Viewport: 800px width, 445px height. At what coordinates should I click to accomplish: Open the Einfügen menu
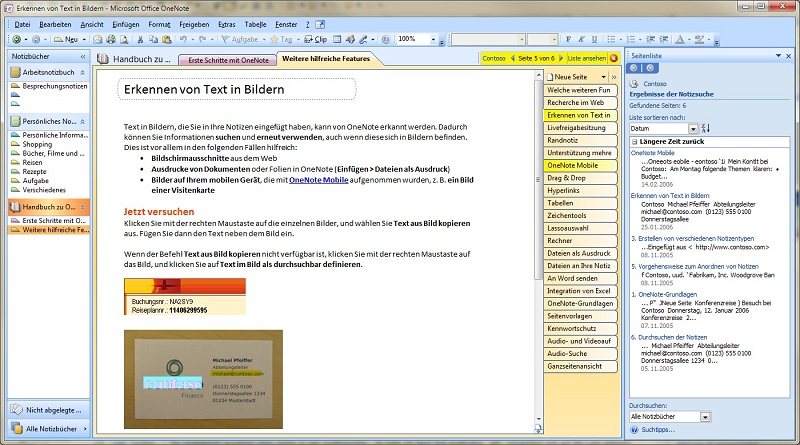pyautogui.click(x=126, y=24)
